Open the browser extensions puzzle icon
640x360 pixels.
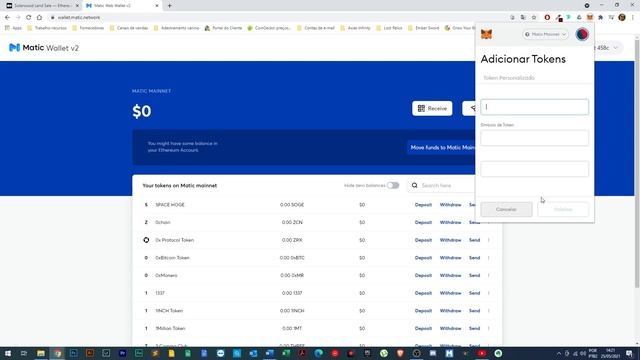[600, 18]
